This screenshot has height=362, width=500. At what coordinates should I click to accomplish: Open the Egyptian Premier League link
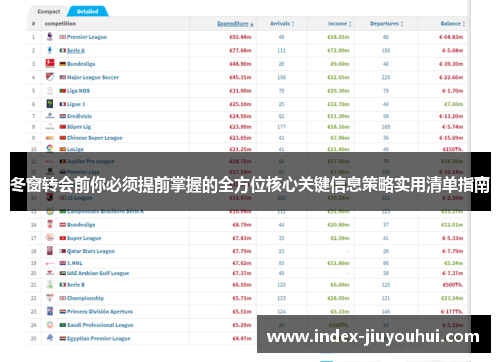[99, 338]
